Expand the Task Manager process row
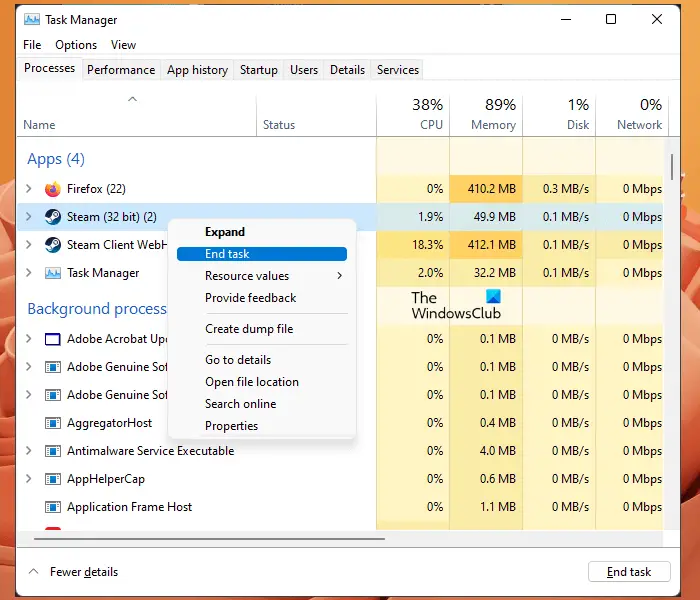 29,273
